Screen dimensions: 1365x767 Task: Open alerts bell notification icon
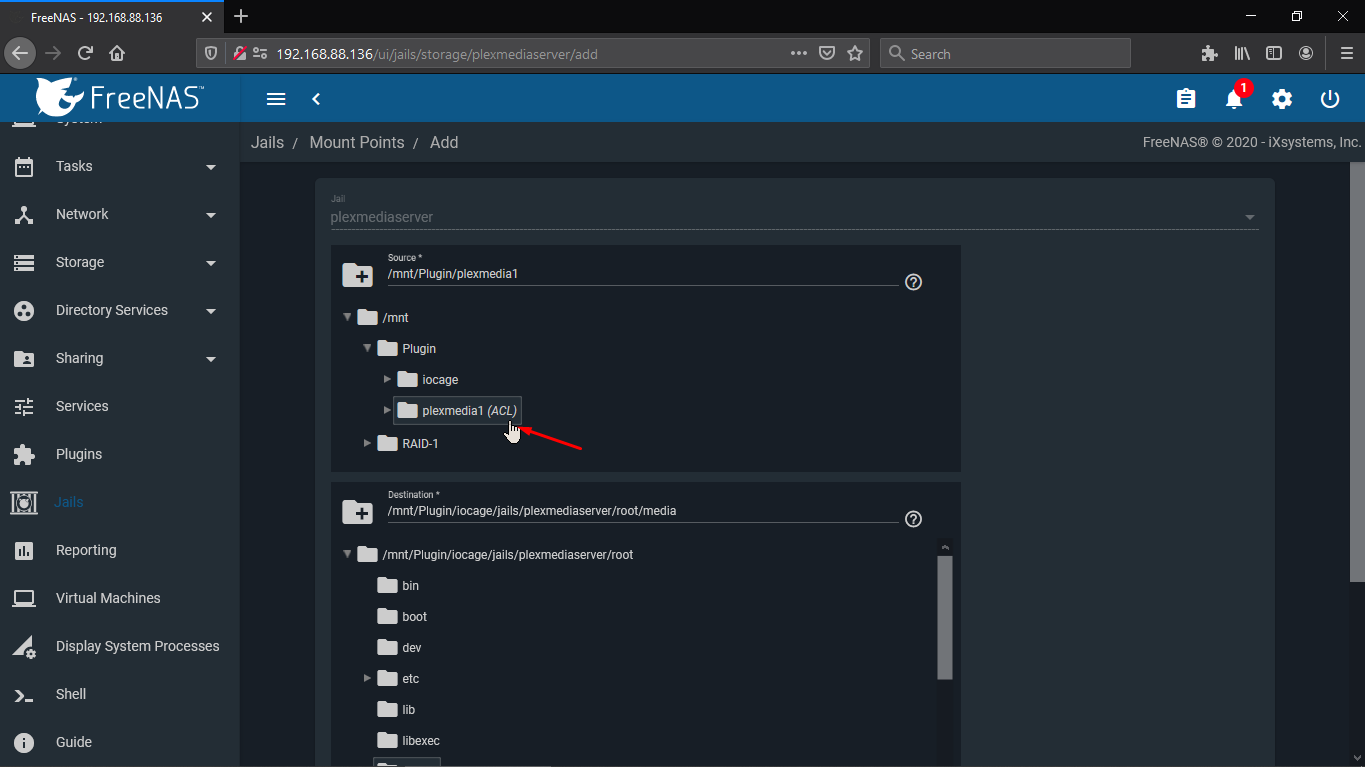tap(1234, 99)
